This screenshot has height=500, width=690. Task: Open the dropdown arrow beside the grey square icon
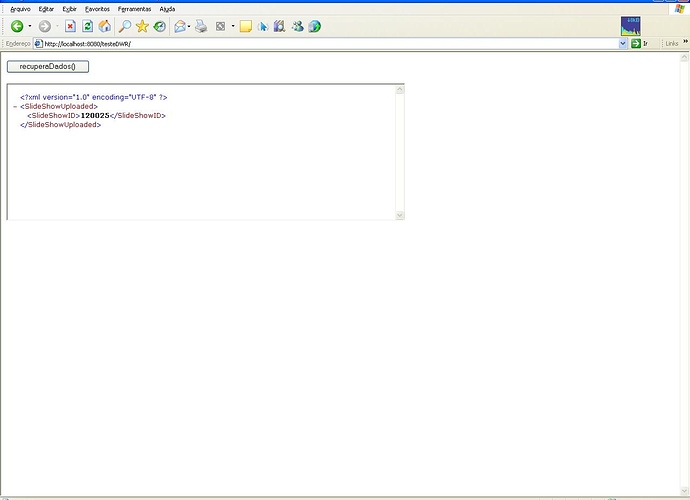click(233, 26)
